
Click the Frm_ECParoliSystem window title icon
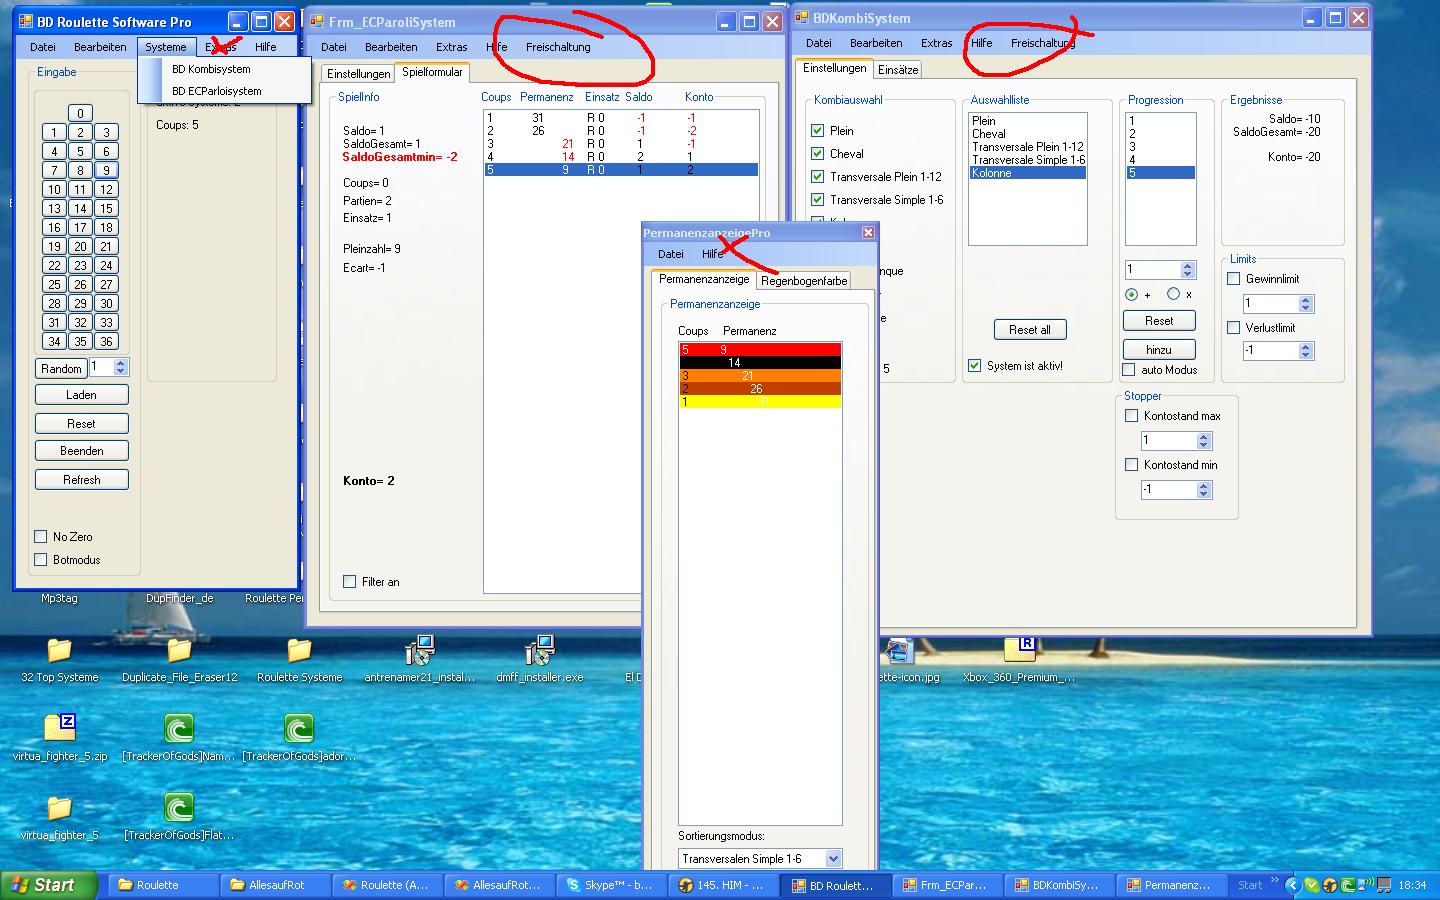click(x=317, y=22)
